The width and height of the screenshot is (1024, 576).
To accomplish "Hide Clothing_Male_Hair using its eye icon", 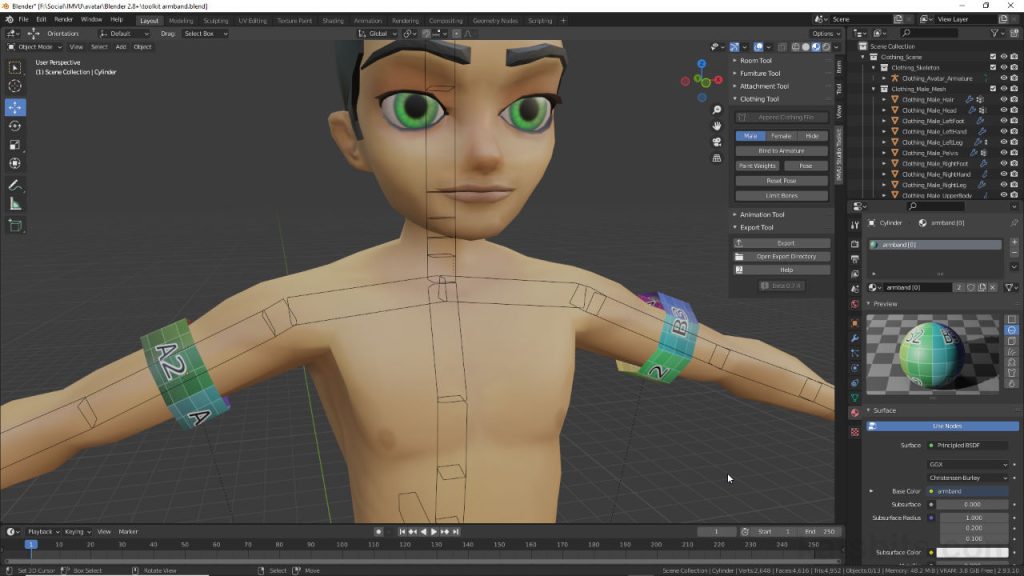I will pyautogui.click(x=1002, y=99).
